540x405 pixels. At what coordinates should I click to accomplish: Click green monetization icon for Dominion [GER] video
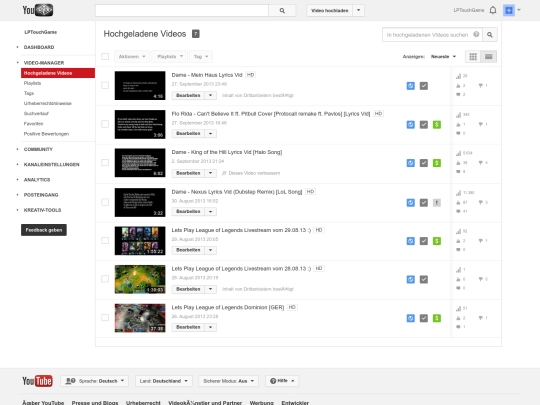pos(437,318)
